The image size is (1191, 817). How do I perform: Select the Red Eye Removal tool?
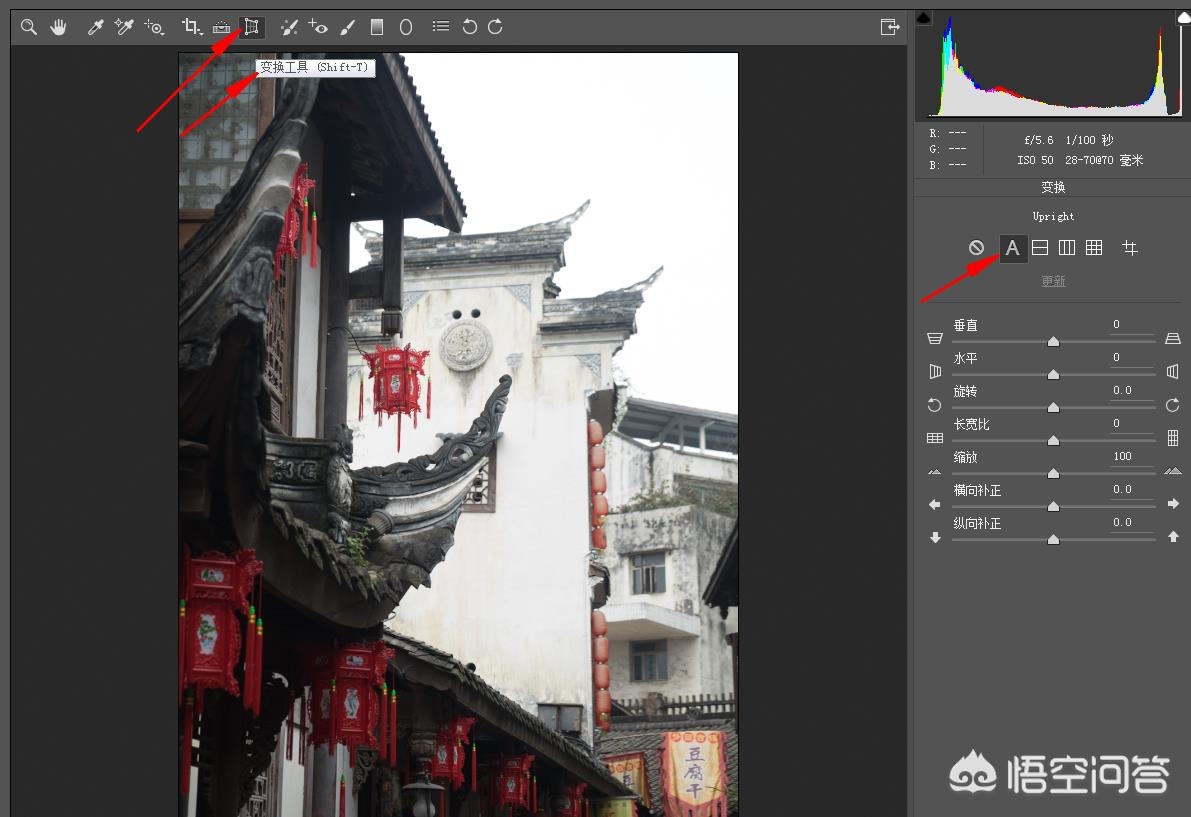pyautogui.click(x=318, y=27)
